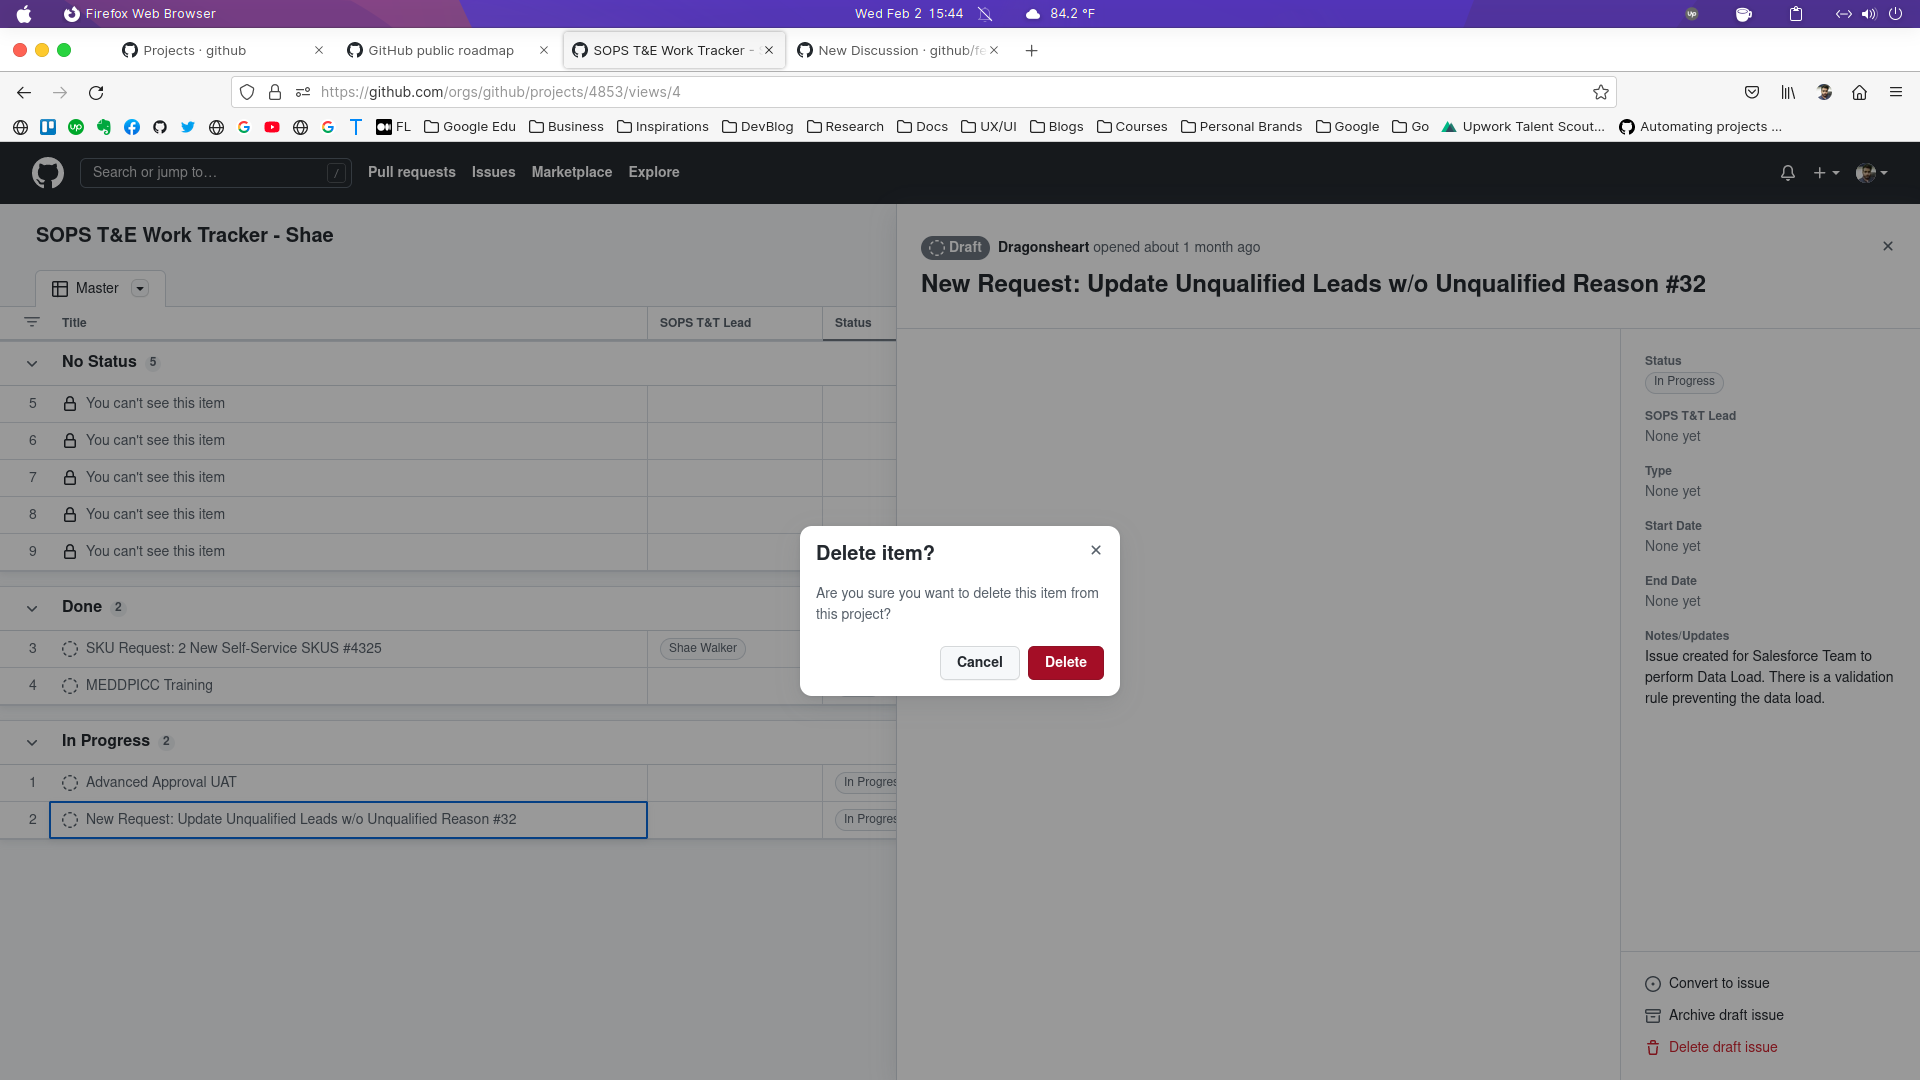1920x1080 pixels.
Task: Reload the page with the refresh icon
Action: tap(96, 93)
